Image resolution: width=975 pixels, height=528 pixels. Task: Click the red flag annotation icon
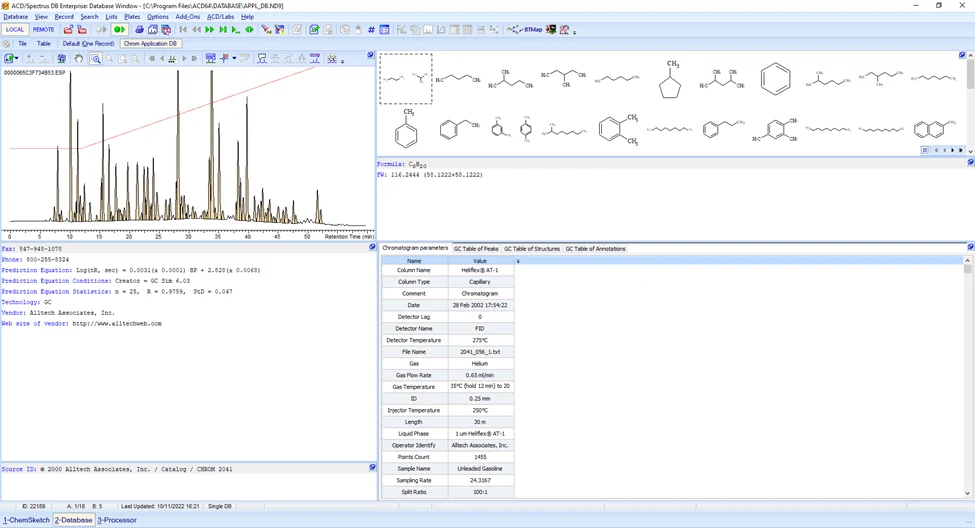[224, 58]
